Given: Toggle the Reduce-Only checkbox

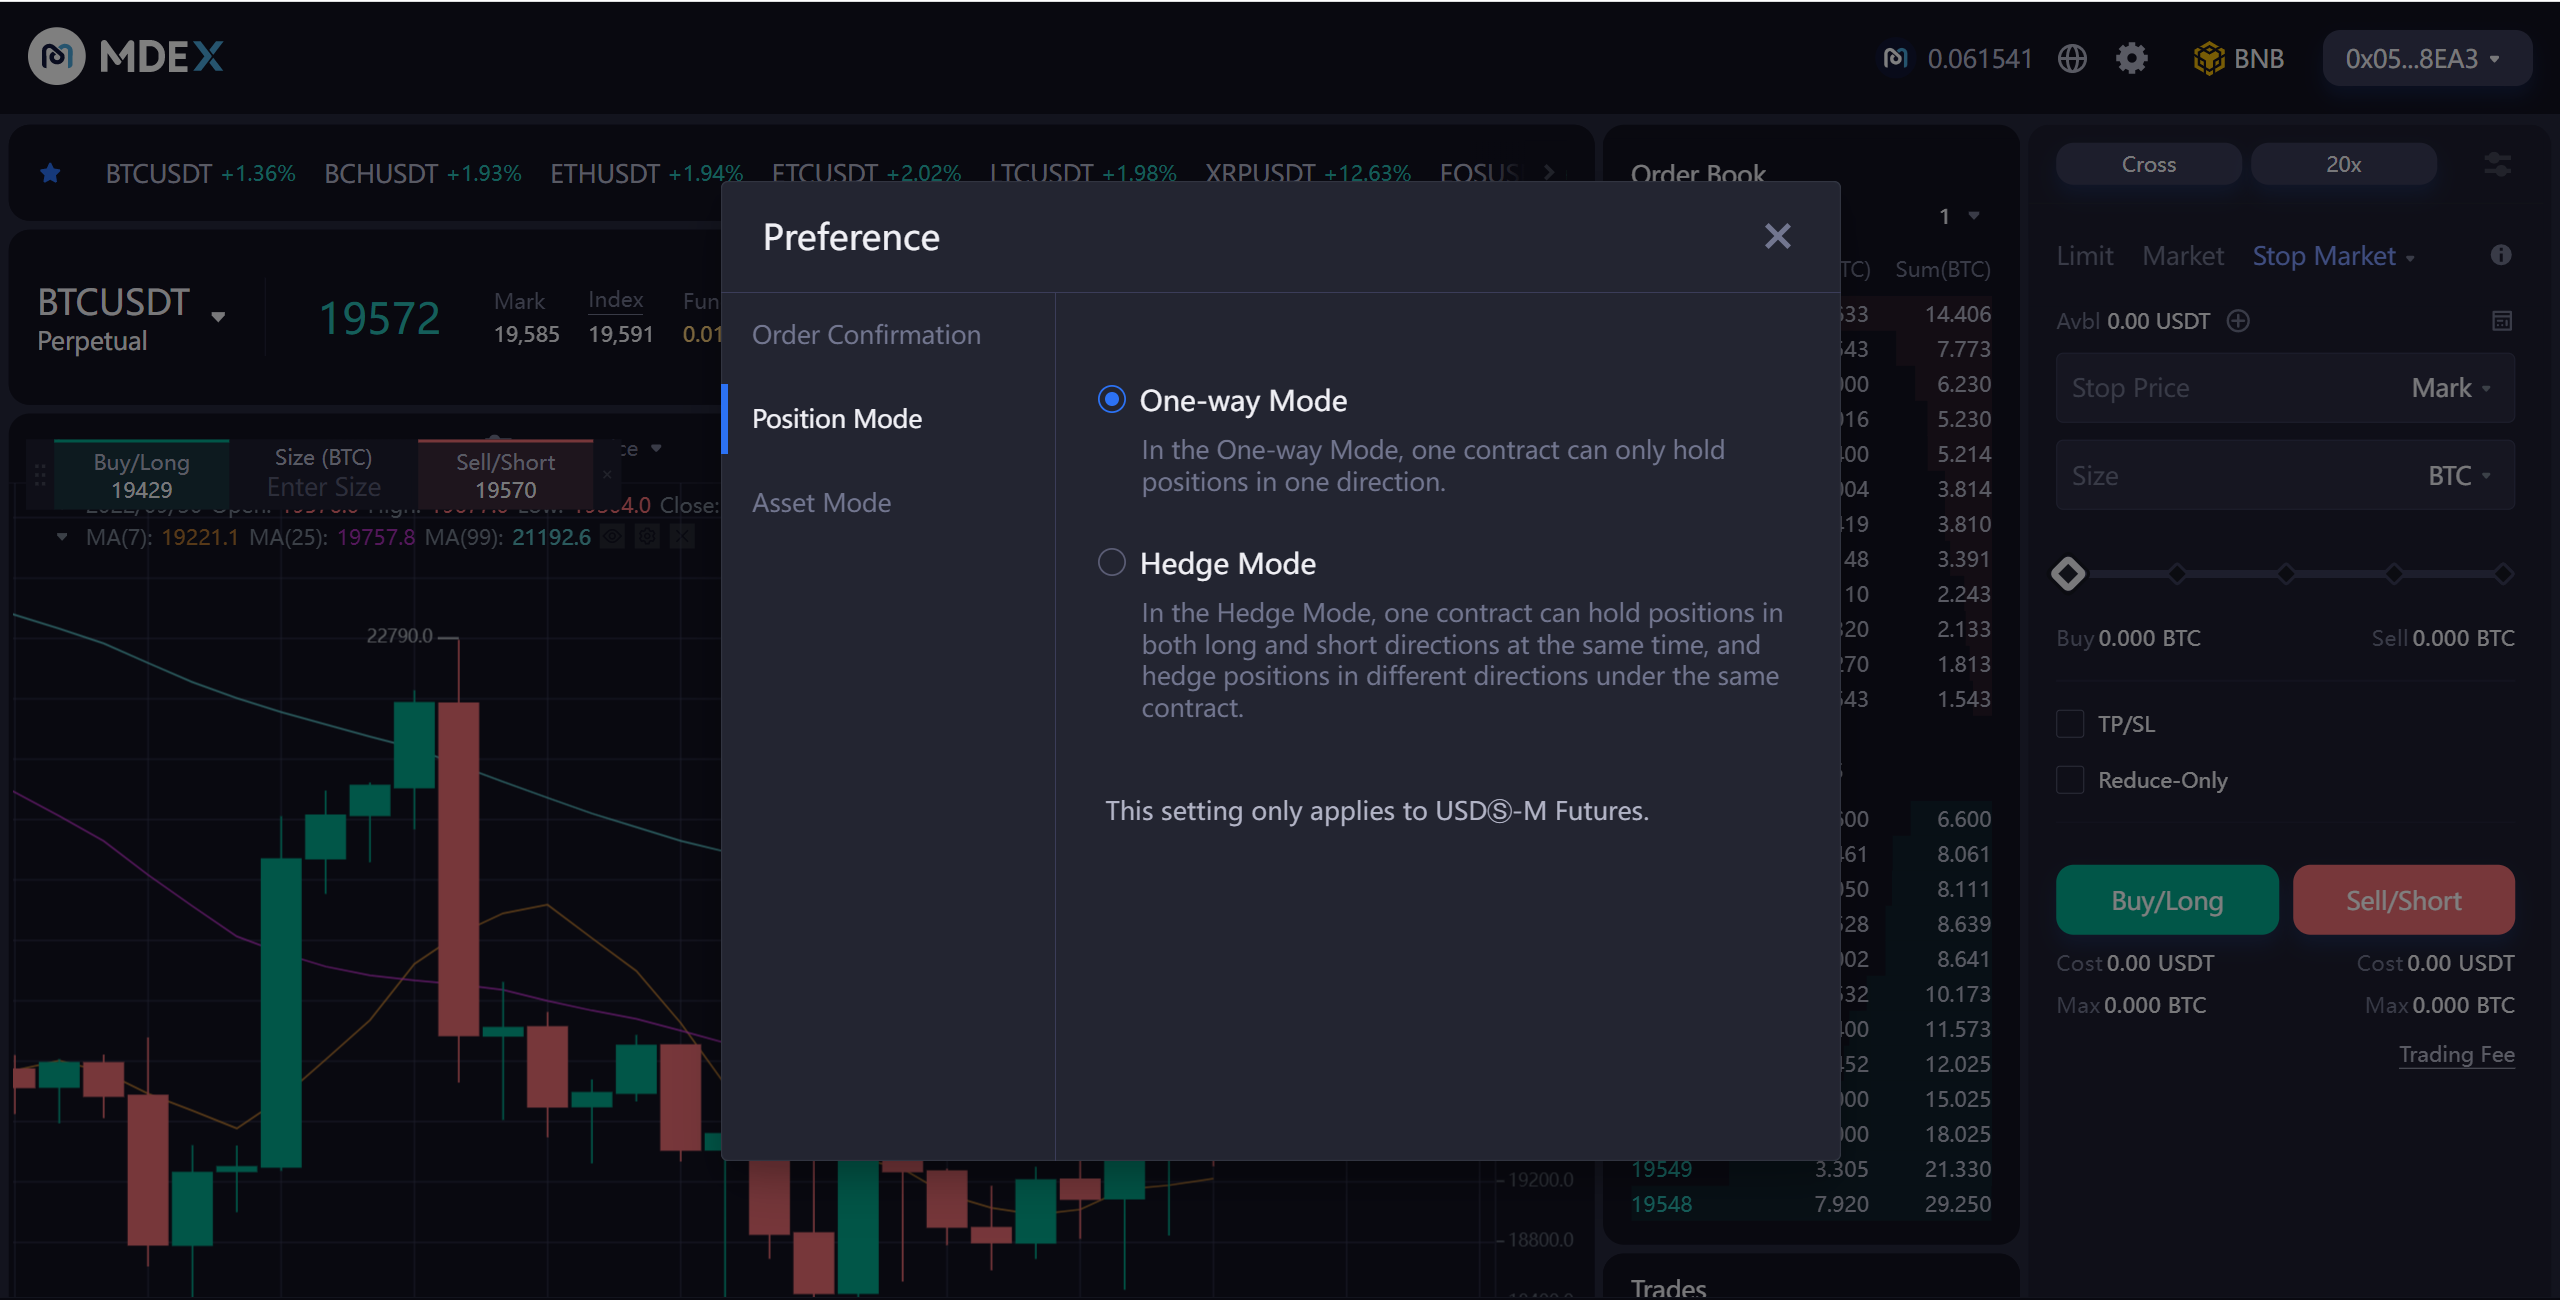Looking at the screenshot, I should point(2070,780).
